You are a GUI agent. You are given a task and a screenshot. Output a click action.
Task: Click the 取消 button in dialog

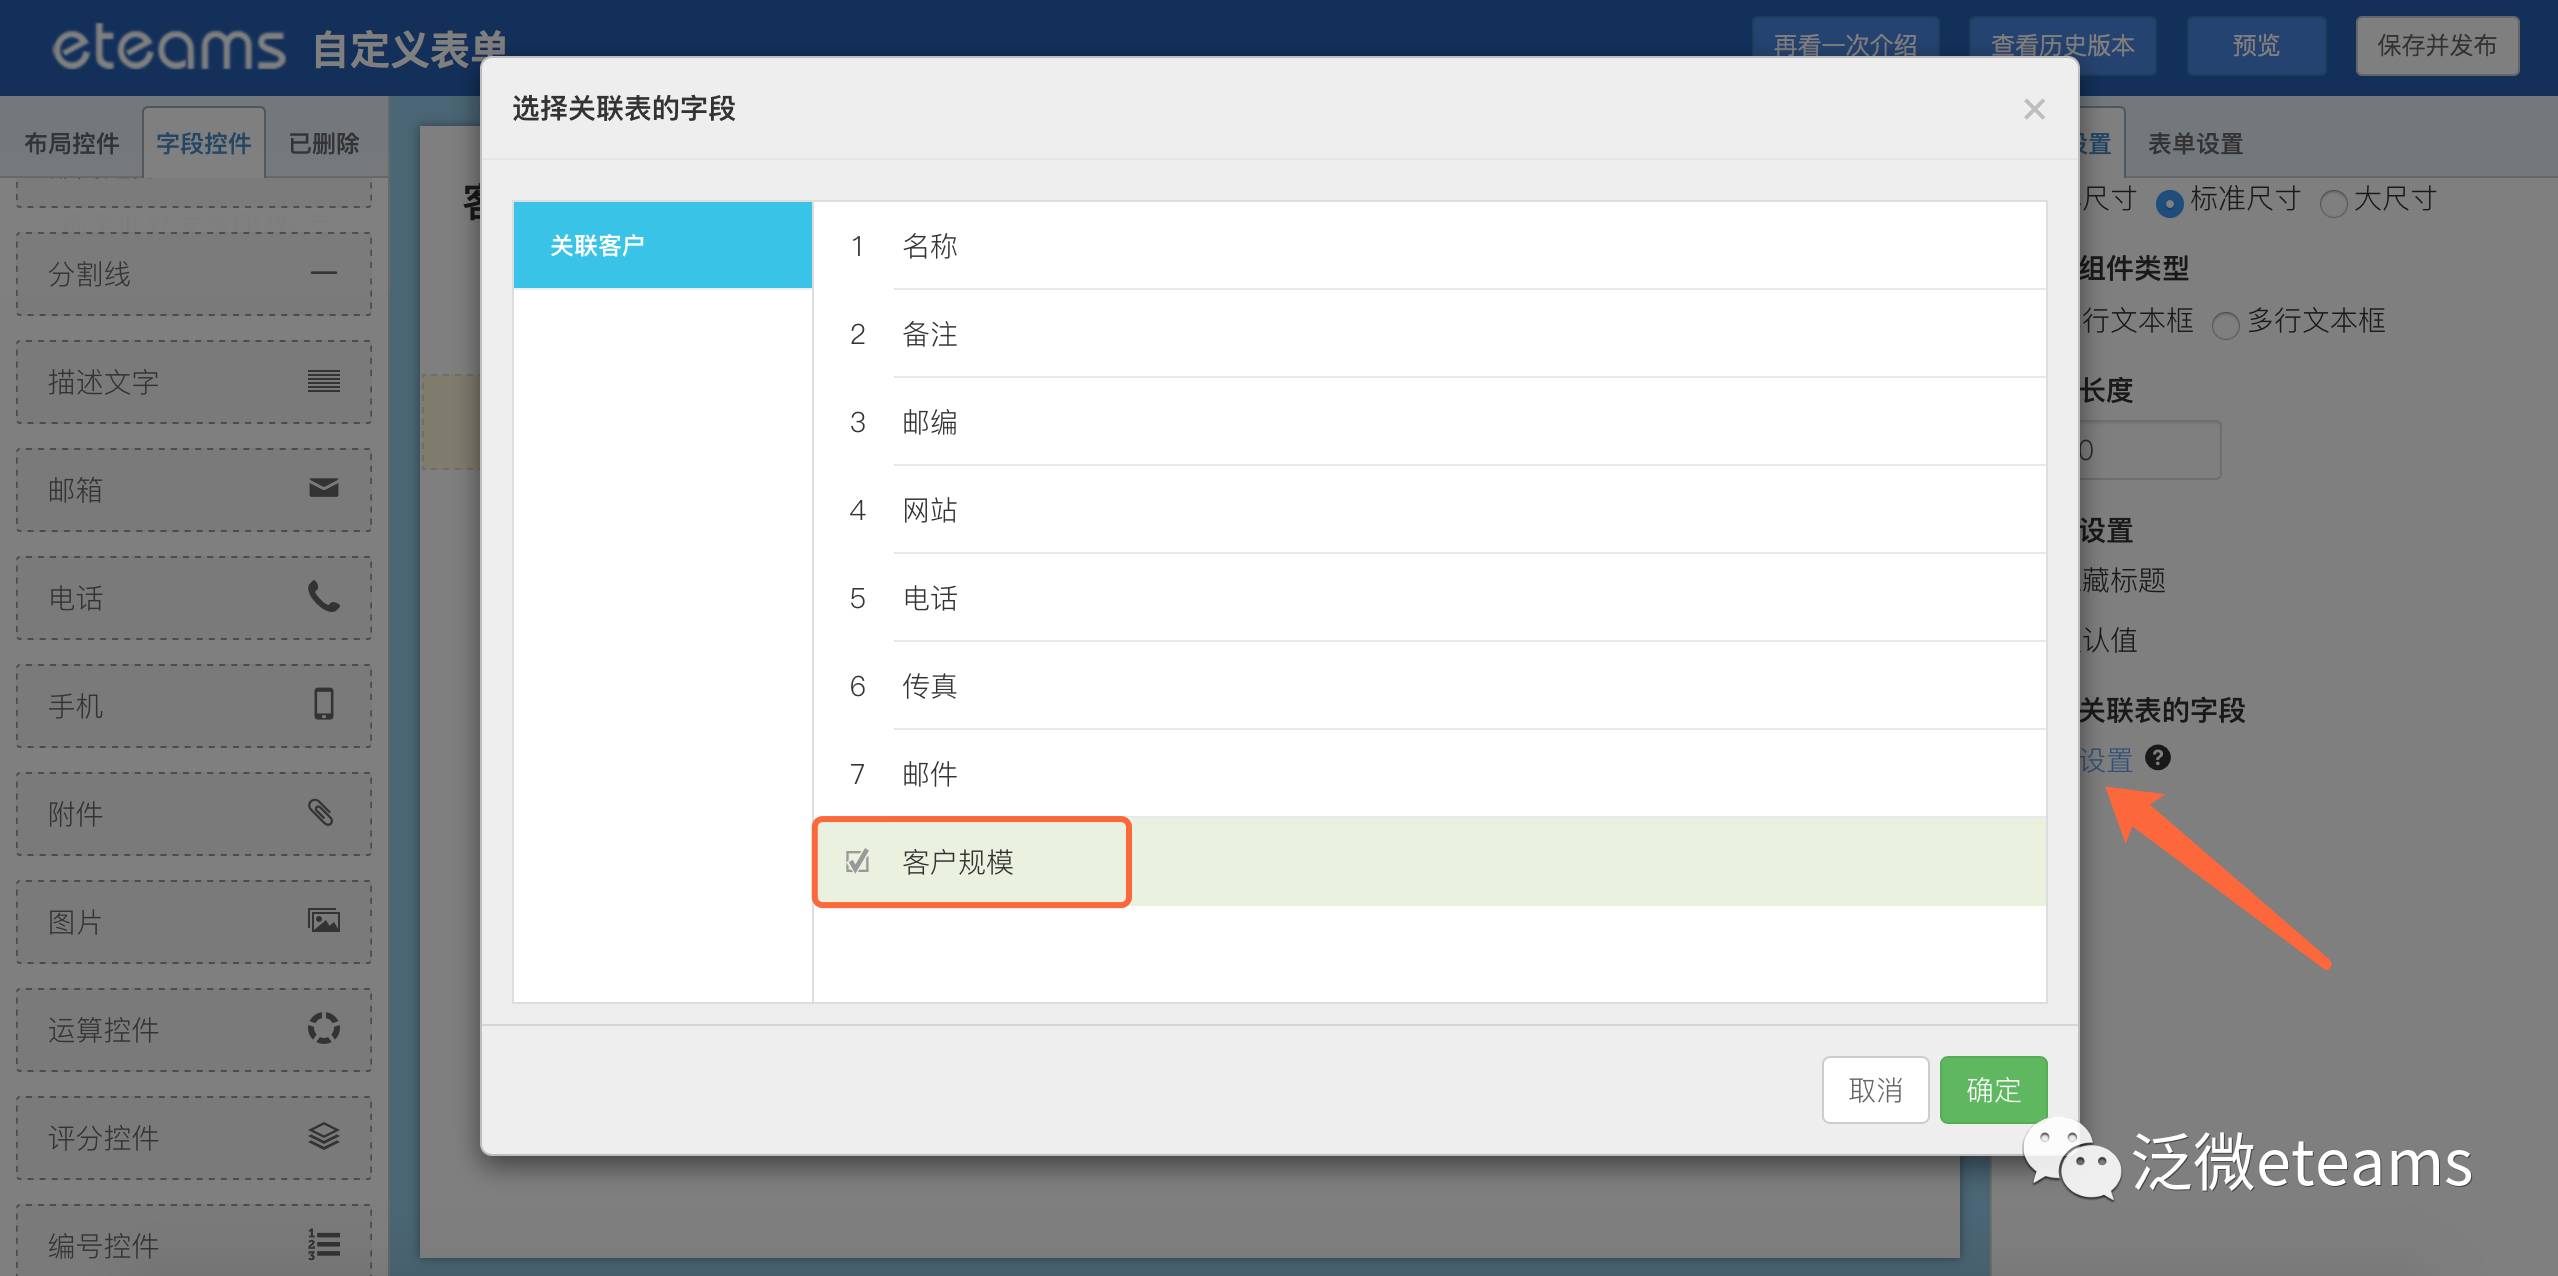click(x=1875, y=1090)
